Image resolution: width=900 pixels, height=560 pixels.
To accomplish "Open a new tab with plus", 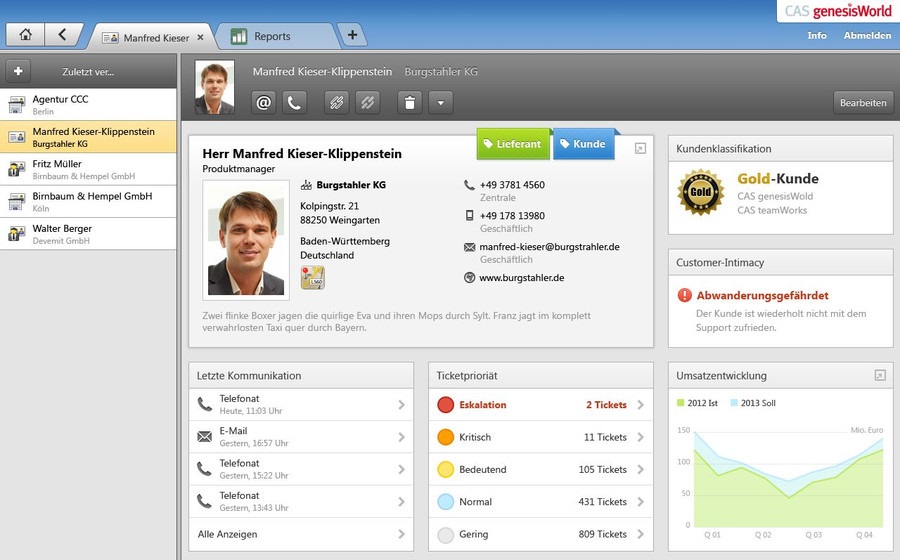I will tap(352, 35).
